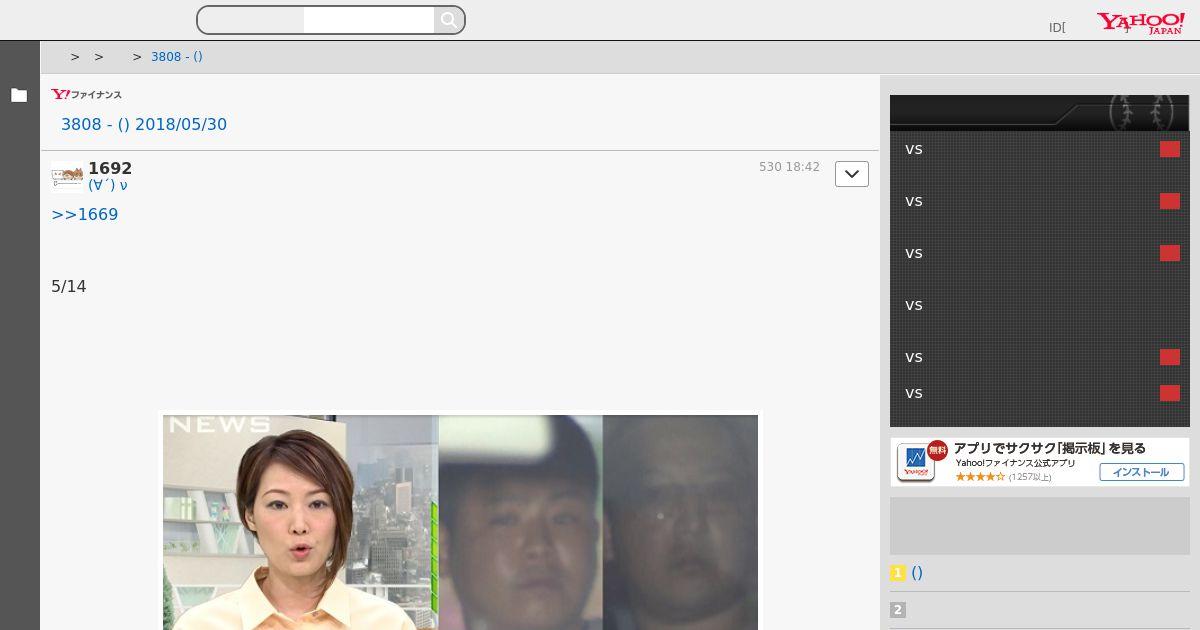Click the search text input field
This screenshot has height=630, width=1200.
click(x=368, y=20)
